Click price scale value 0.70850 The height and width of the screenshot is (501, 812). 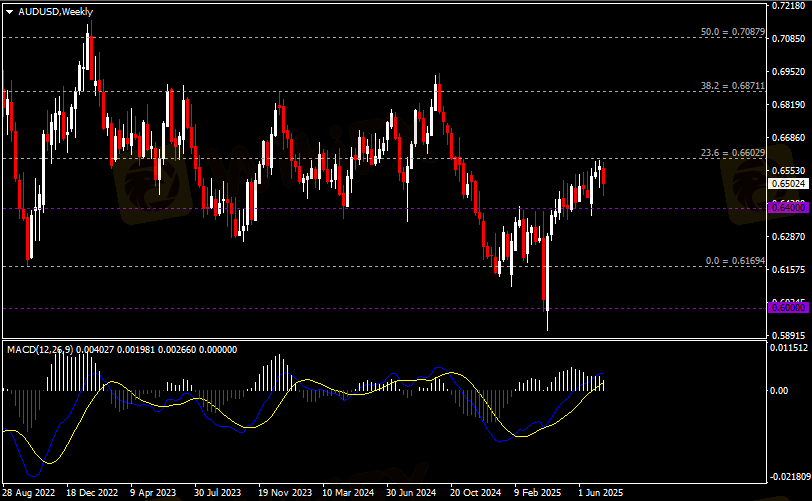[789, 39]
